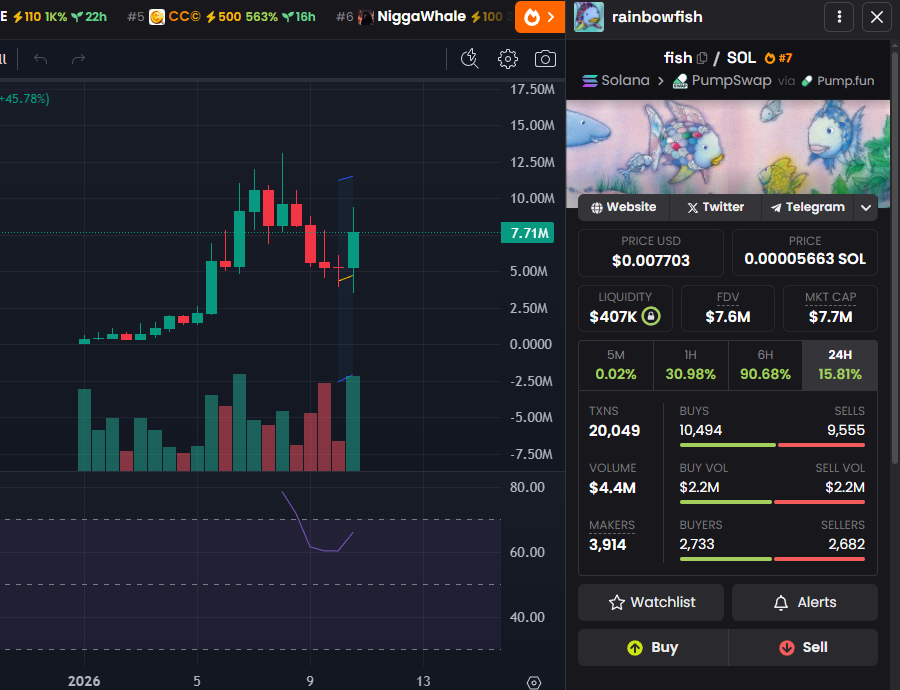The height and width of the screenshot is (690, 900).
Task: Open the project Telegram link
Action: [x=808, y=207]
